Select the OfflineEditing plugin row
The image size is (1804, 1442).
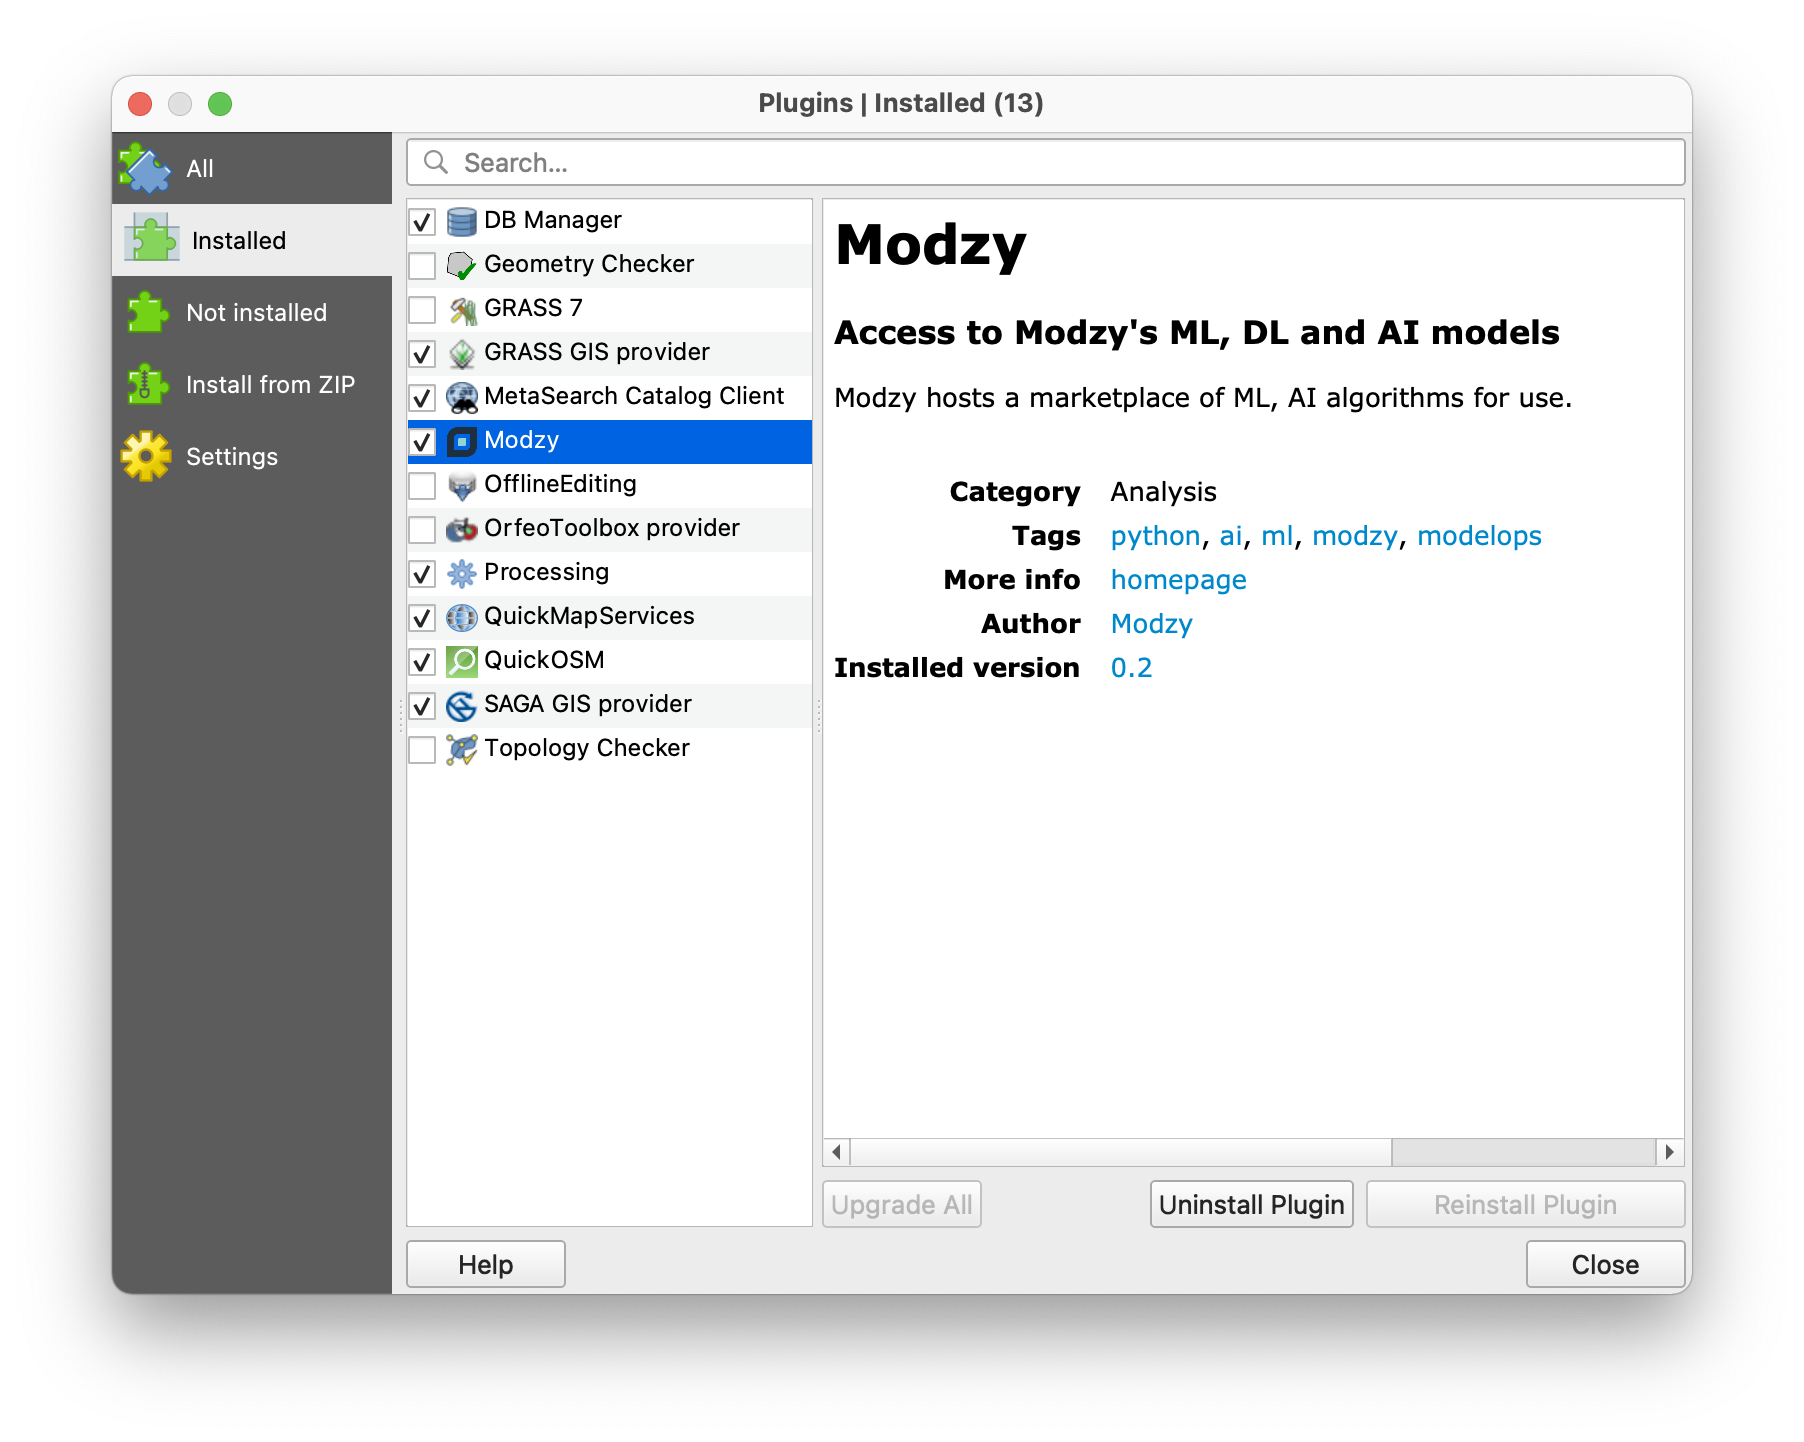[610, 484]
